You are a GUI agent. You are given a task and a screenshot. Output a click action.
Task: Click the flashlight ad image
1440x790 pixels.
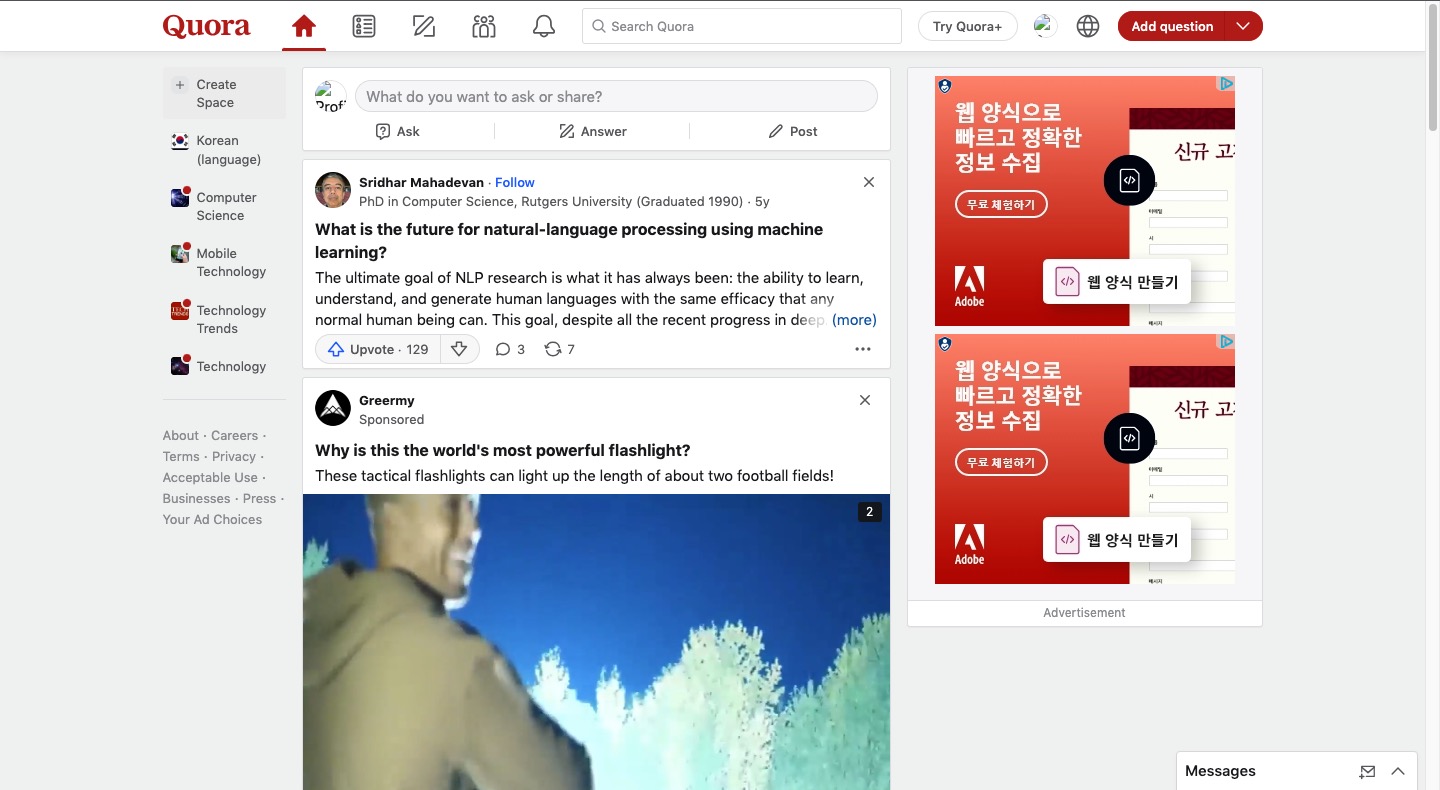(x=596, y=642)
